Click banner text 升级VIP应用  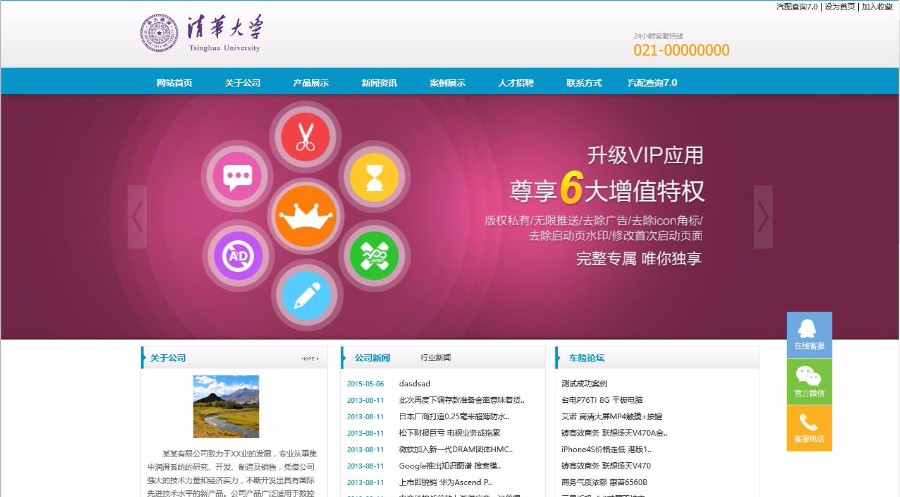point(645,156)
